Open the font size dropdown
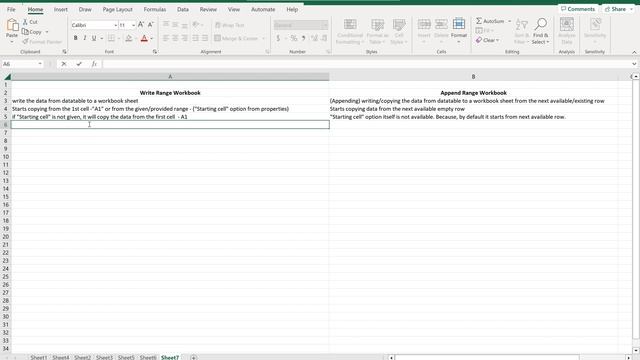Viewport: 640px width, 360px height. 133,25
